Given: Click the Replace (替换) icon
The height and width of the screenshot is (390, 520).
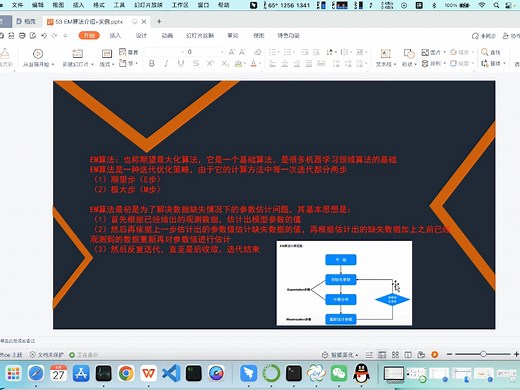Looking at the screenshot, I should point(485,63).
